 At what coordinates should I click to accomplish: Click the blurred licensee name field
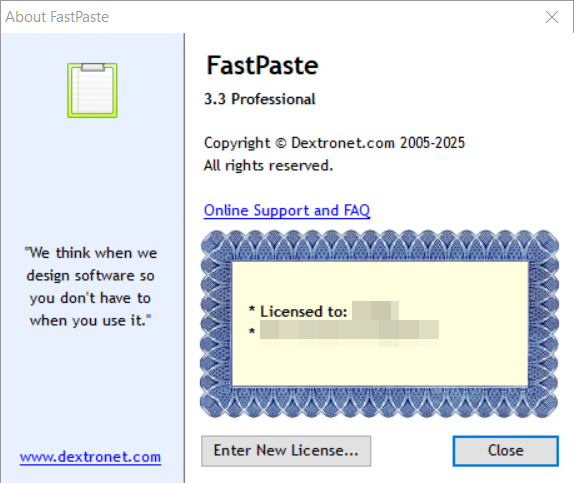[x=376, y=311]
